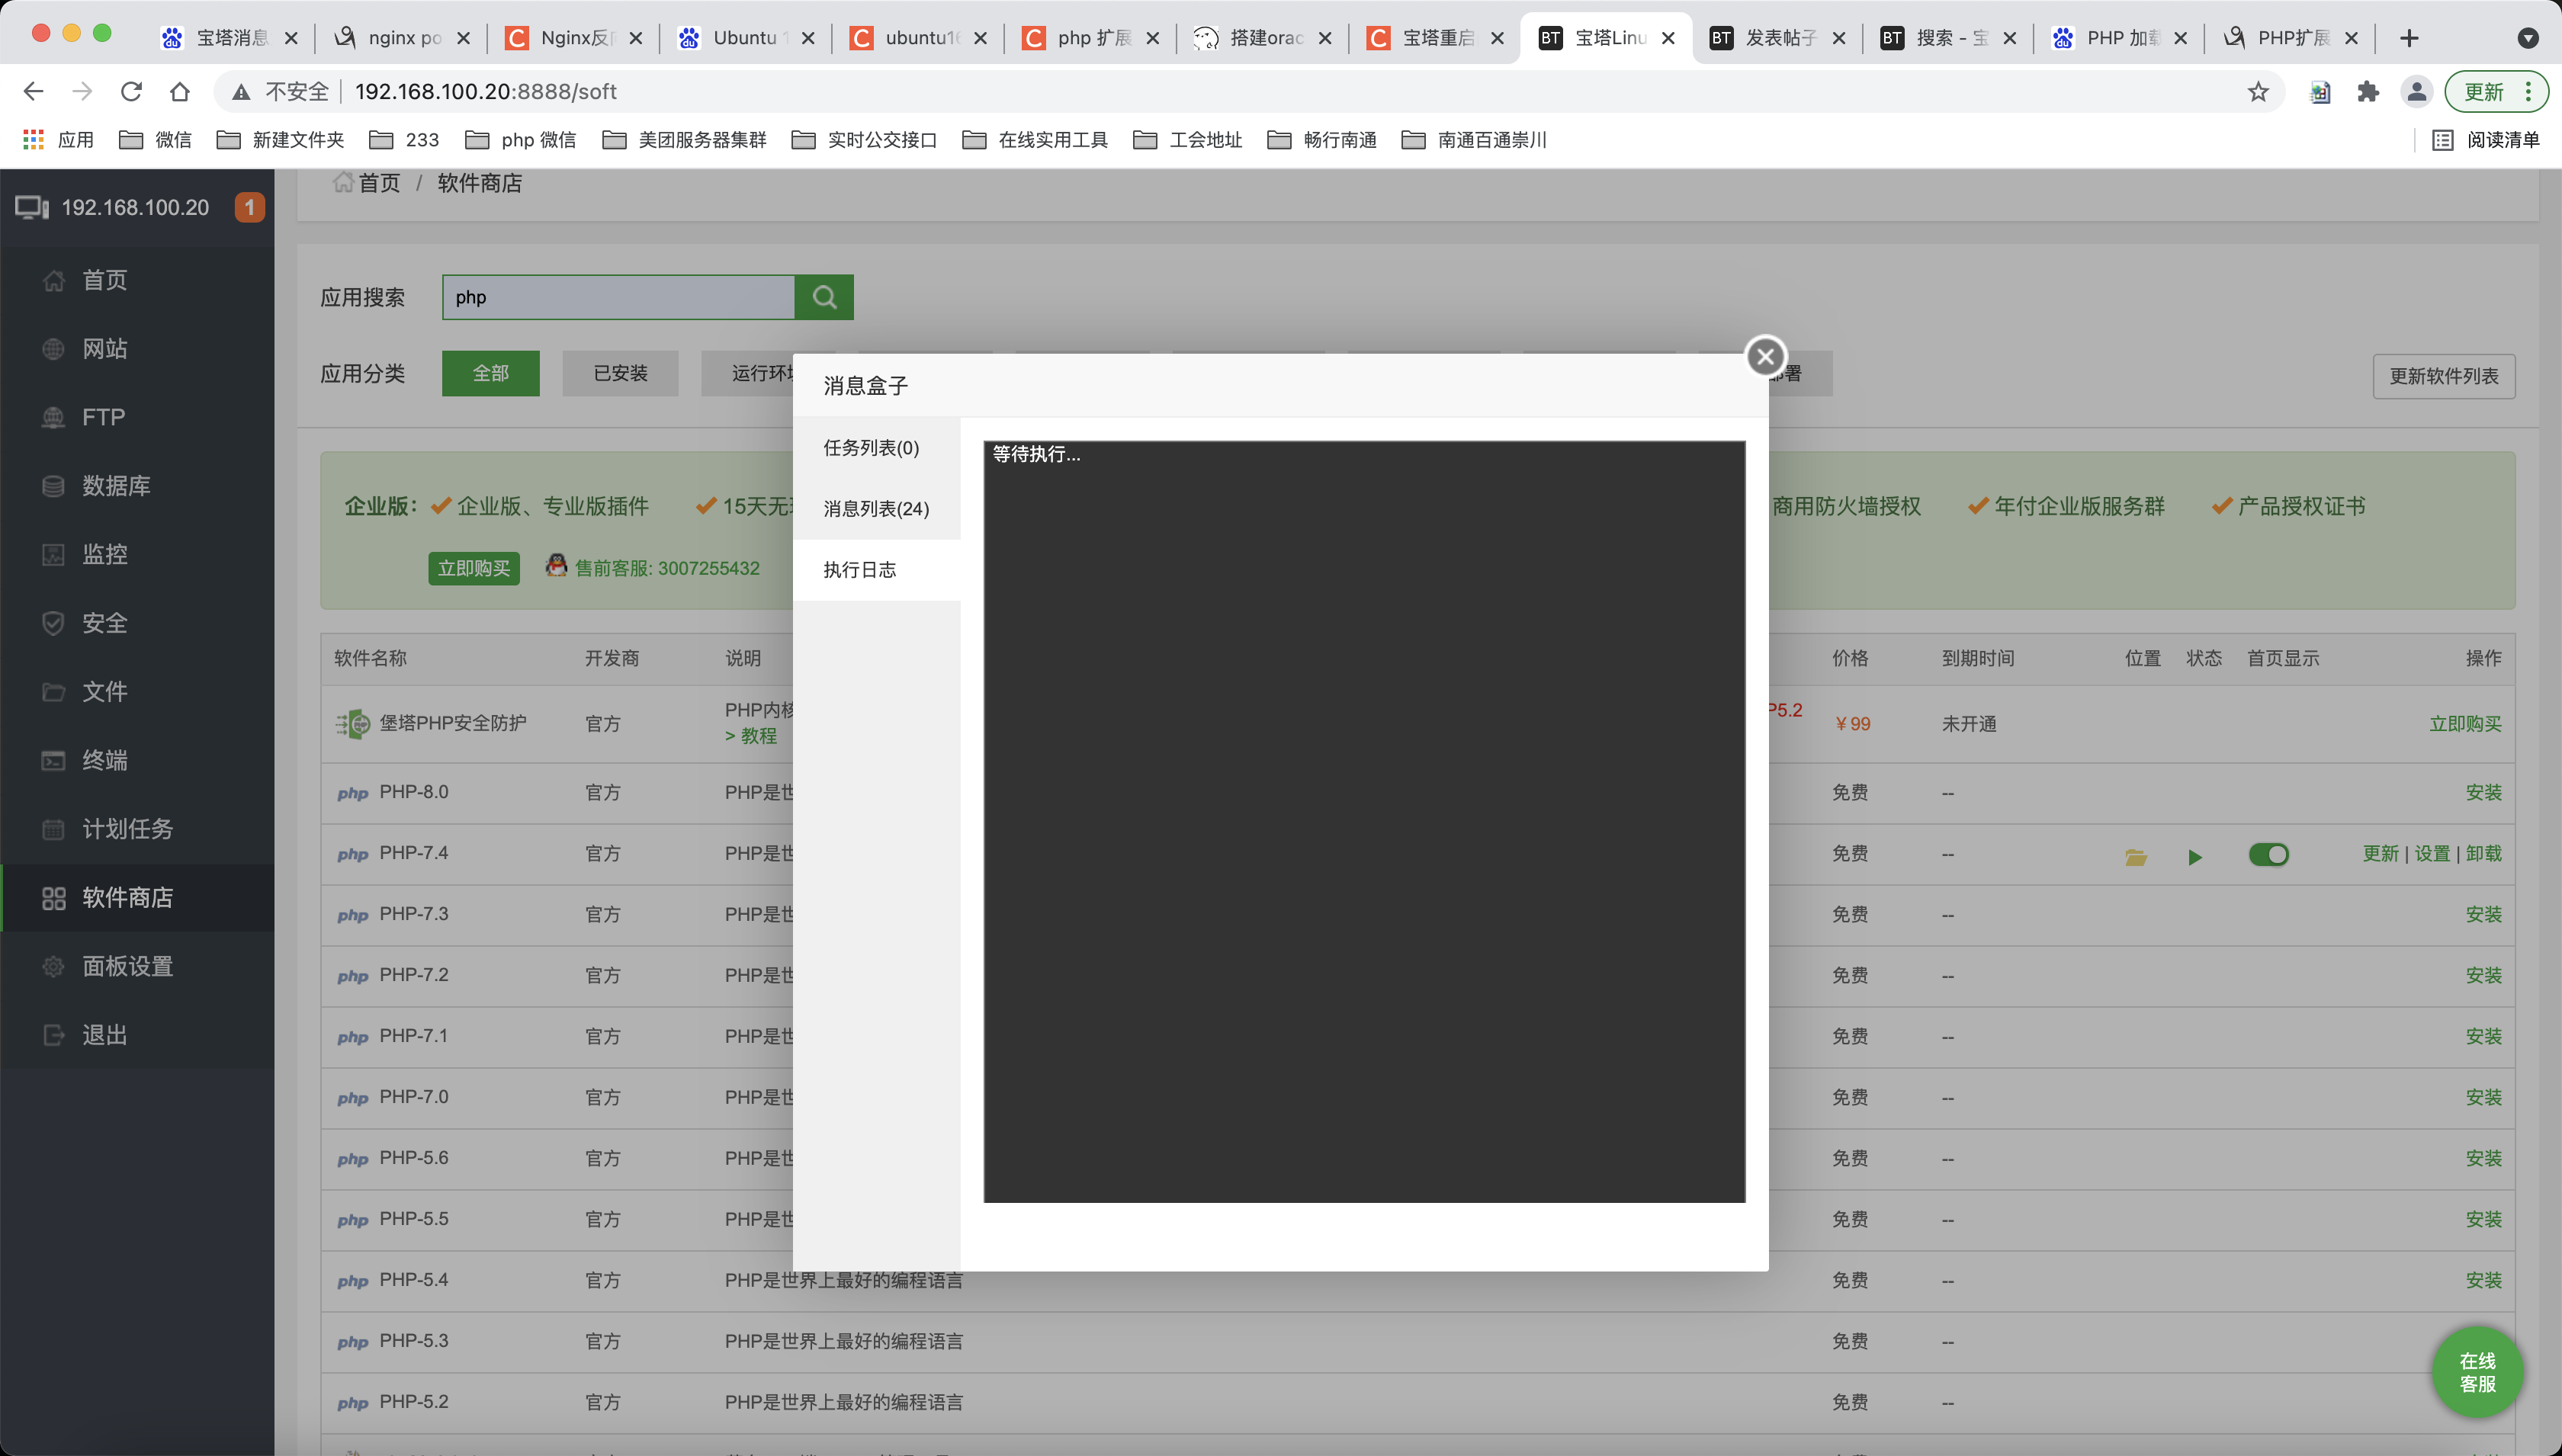Click the search magnifier button
This screenshot has width=2562, height=1456.
pyautogui.click(x=824, y=297)
